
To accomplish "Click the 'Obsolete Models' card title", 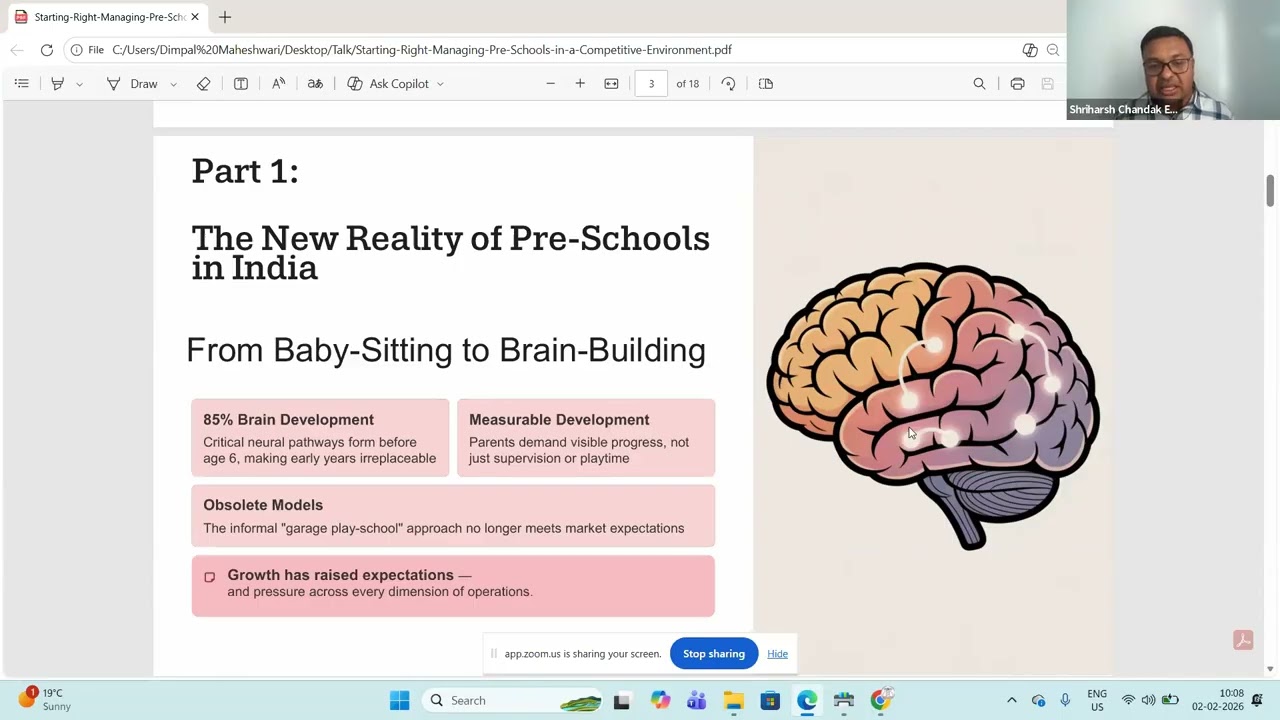I will (x=263, y=505).
